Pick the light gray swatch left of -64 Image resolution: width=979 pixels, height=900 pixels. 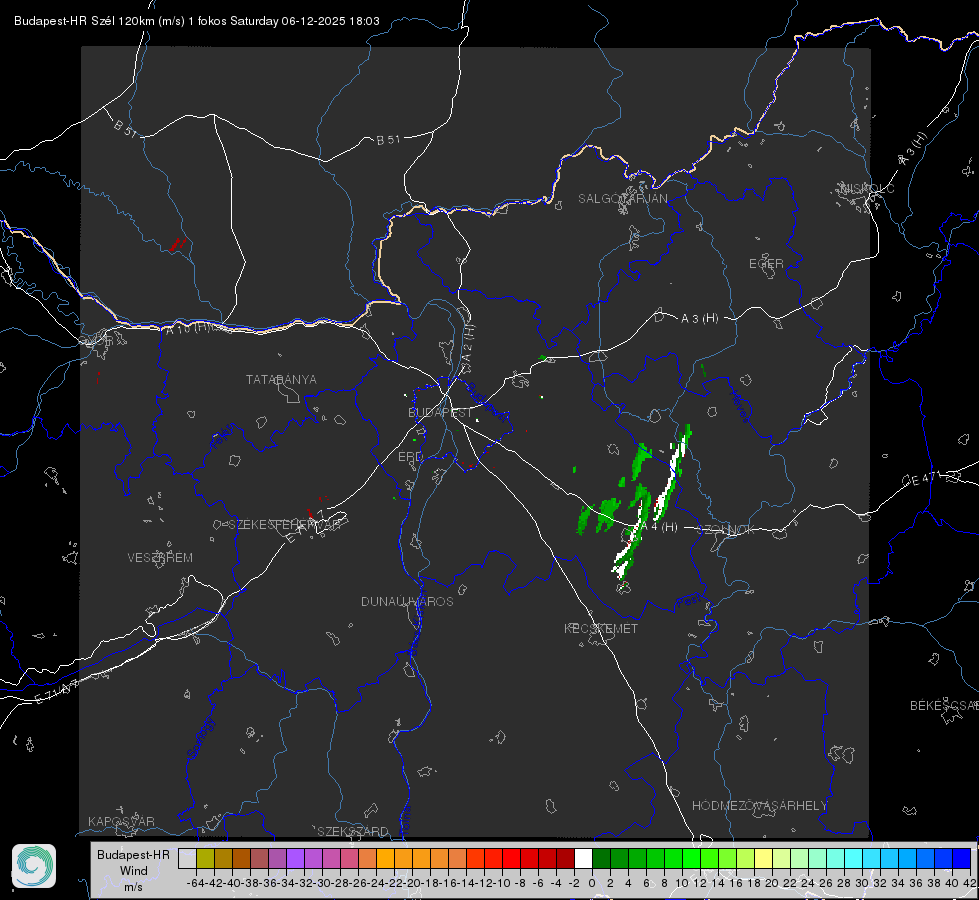tap(187, 858)
